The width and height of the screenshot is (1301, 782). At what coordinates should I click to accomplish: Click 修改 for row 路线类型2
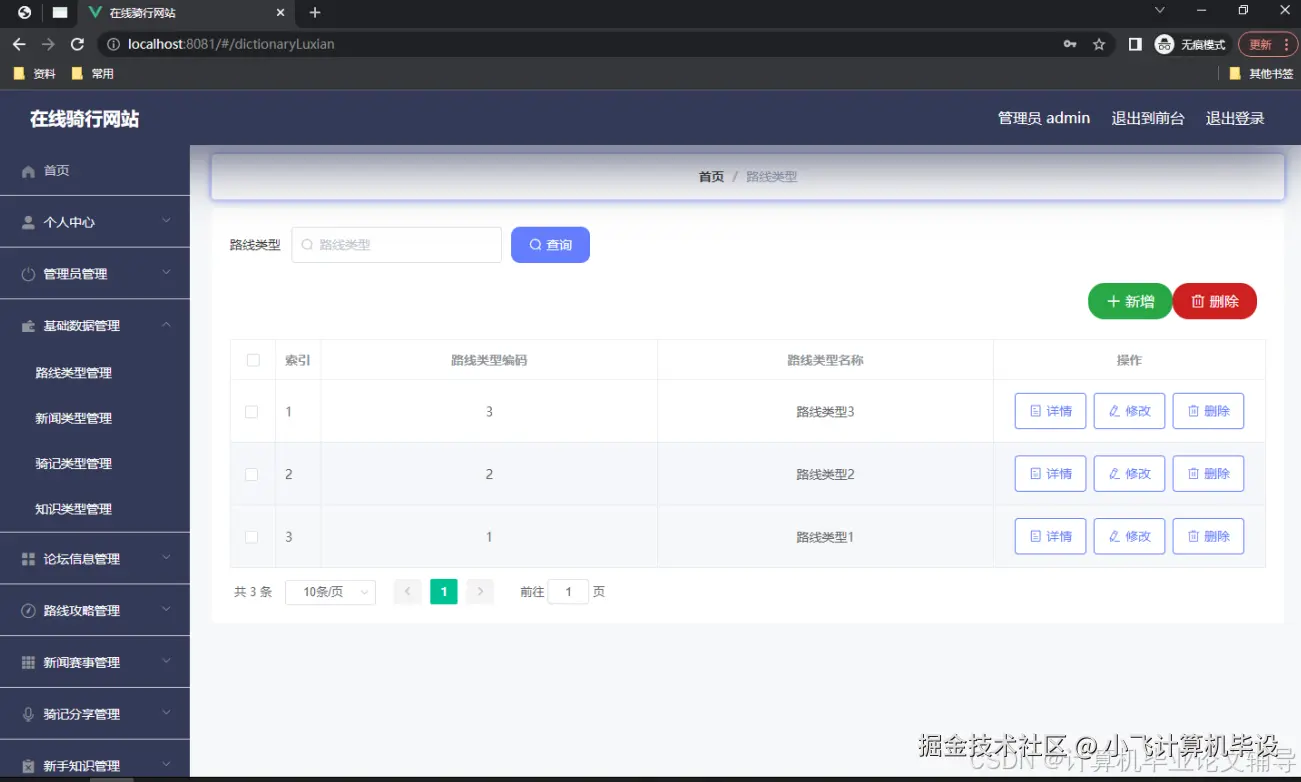pos(1129,474)
